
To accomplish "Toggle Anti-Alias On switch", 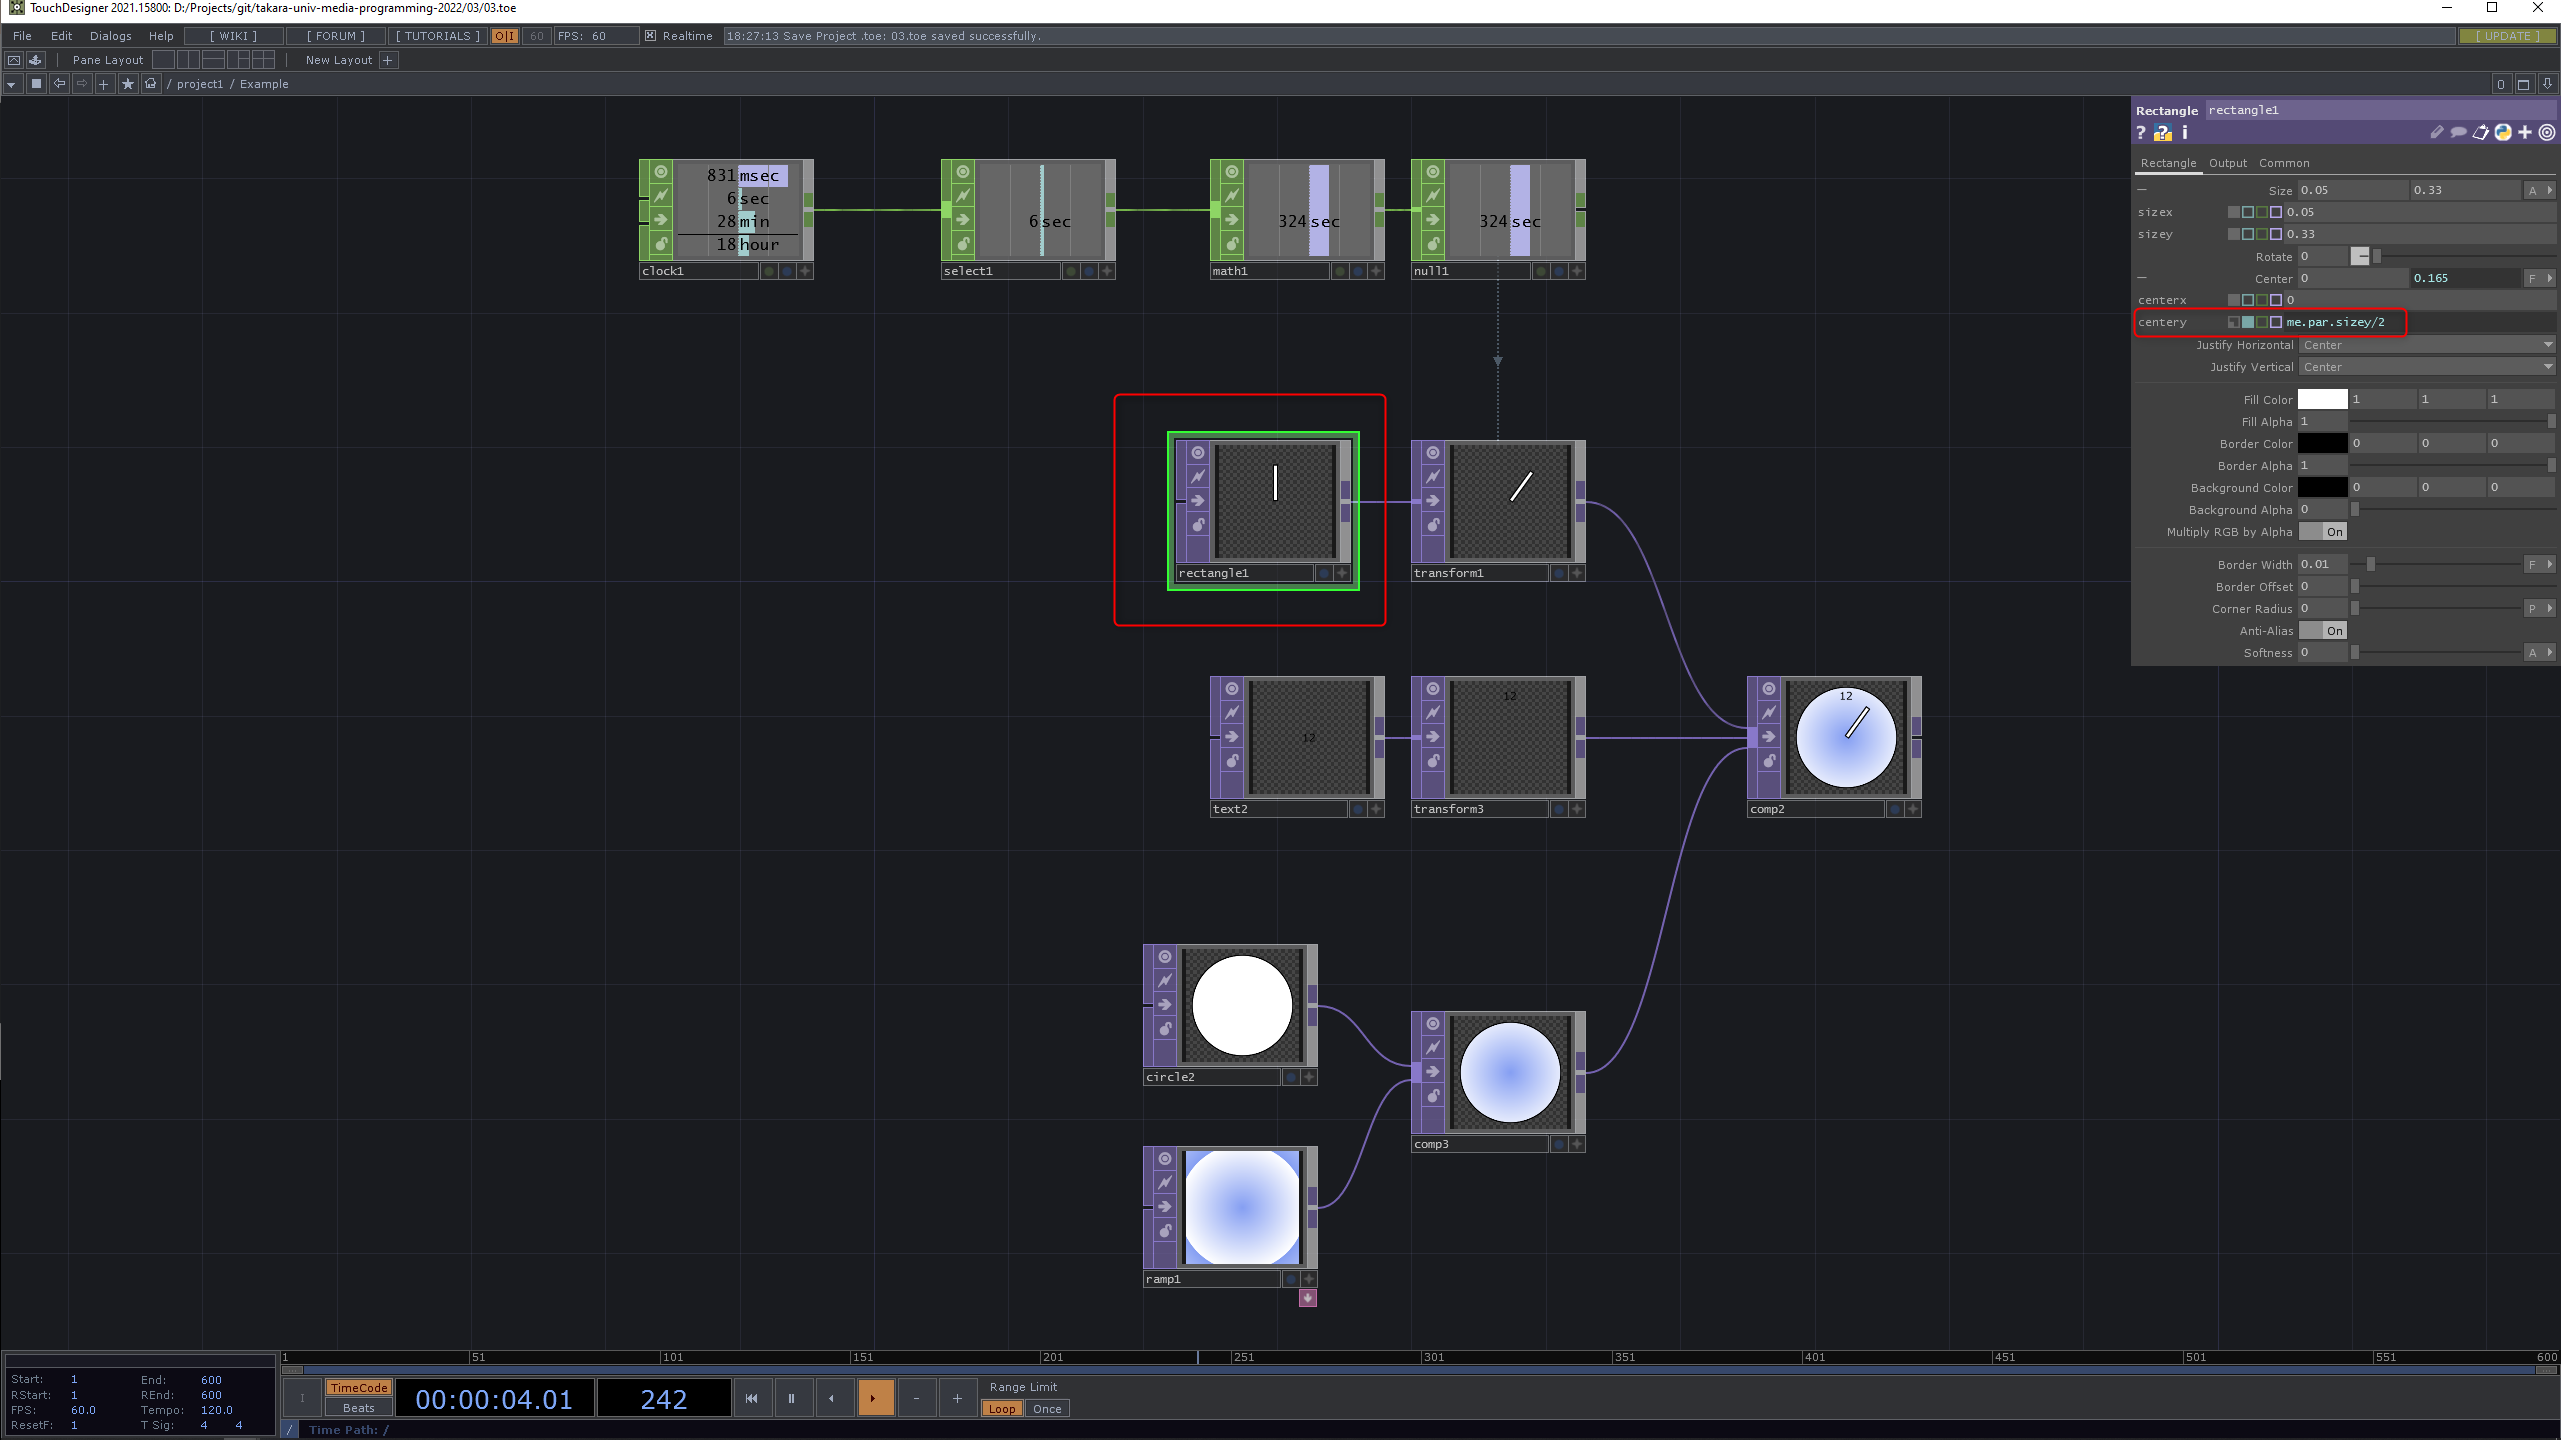I will point(2322,631).
